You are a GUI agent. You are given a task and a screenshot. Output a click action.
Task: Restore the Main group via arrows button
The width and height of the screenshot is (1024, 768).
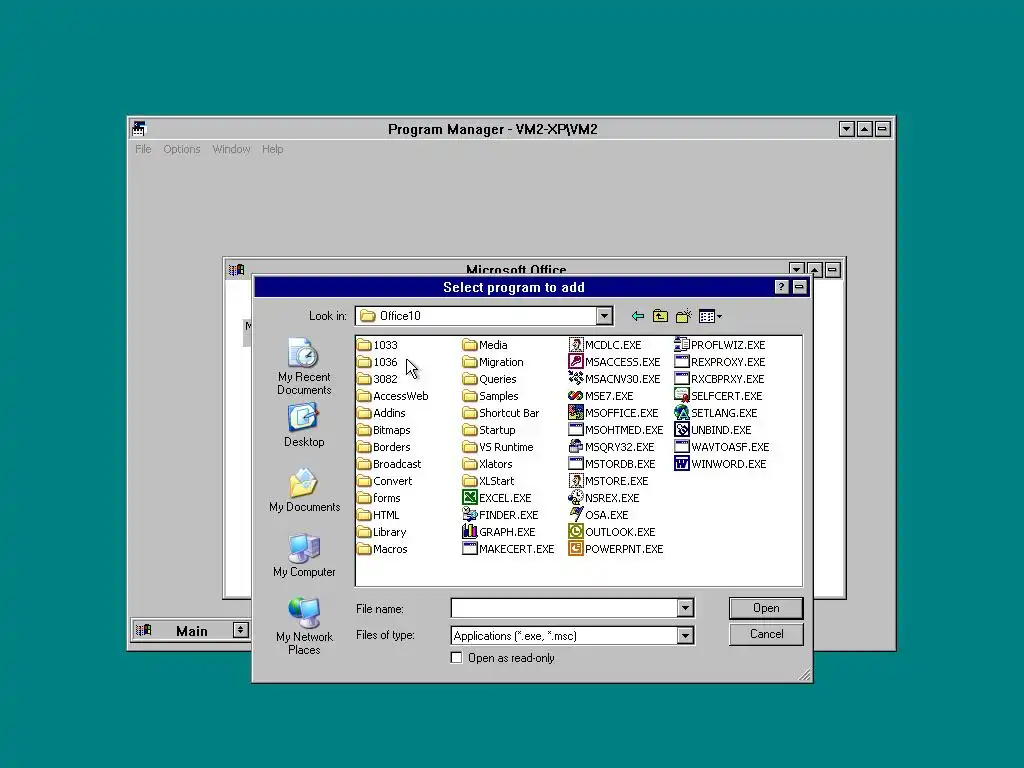[x=240, y=630]
